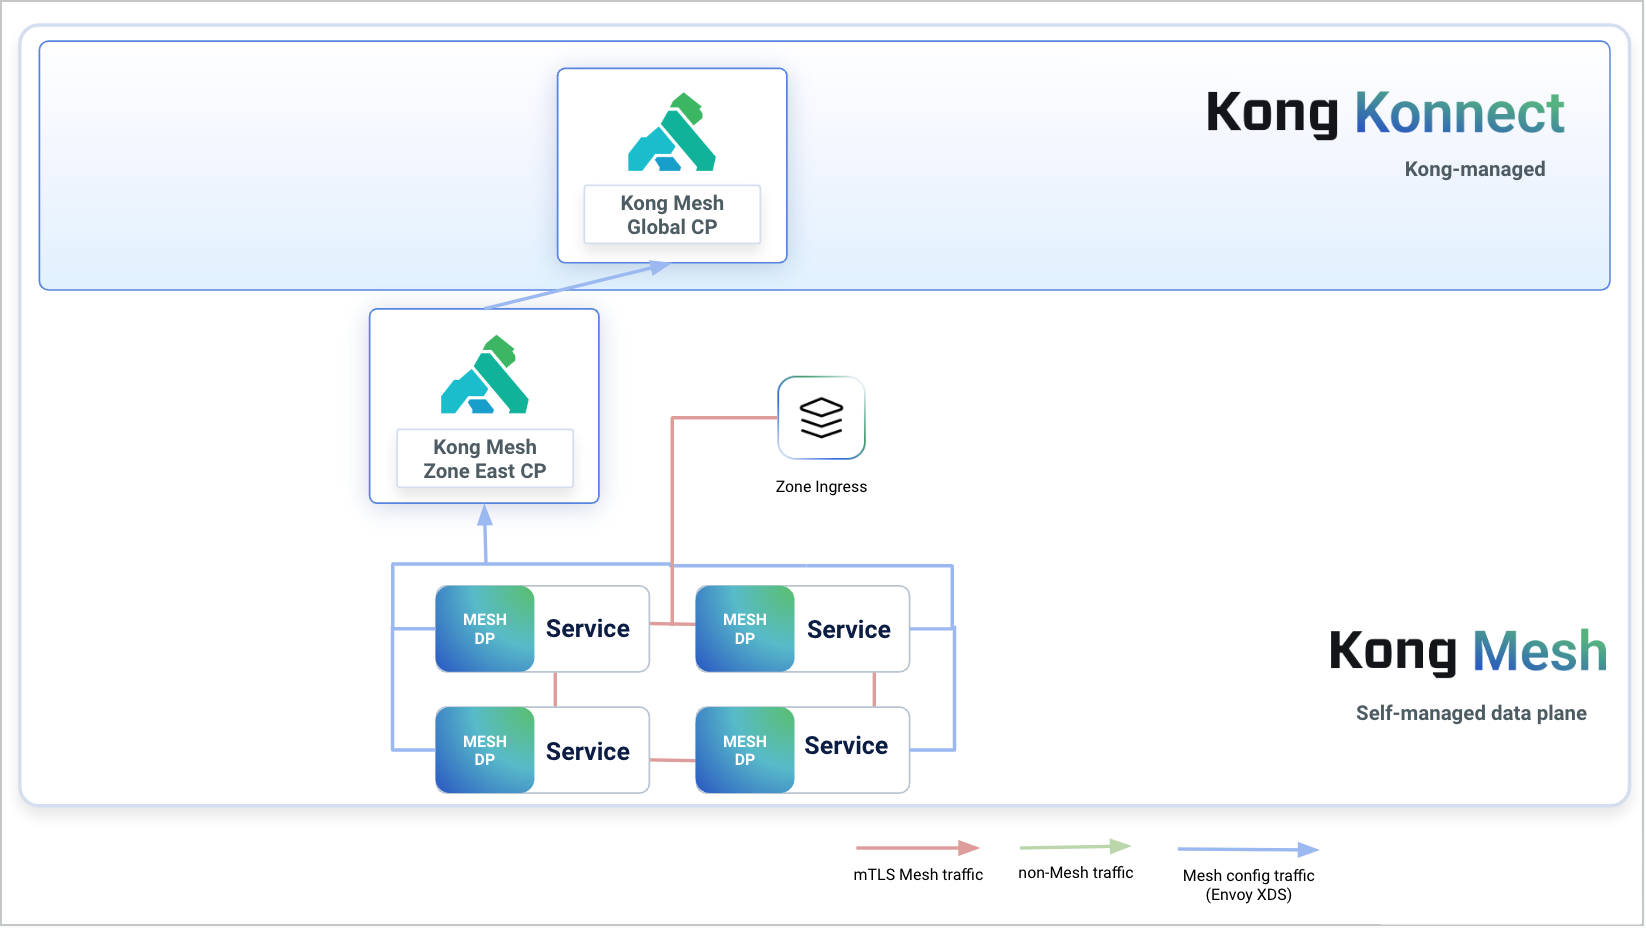Click the non-Mesh traffic legend label
1646x928 pixels.
pyautogui.click(x=1076, y=873)
